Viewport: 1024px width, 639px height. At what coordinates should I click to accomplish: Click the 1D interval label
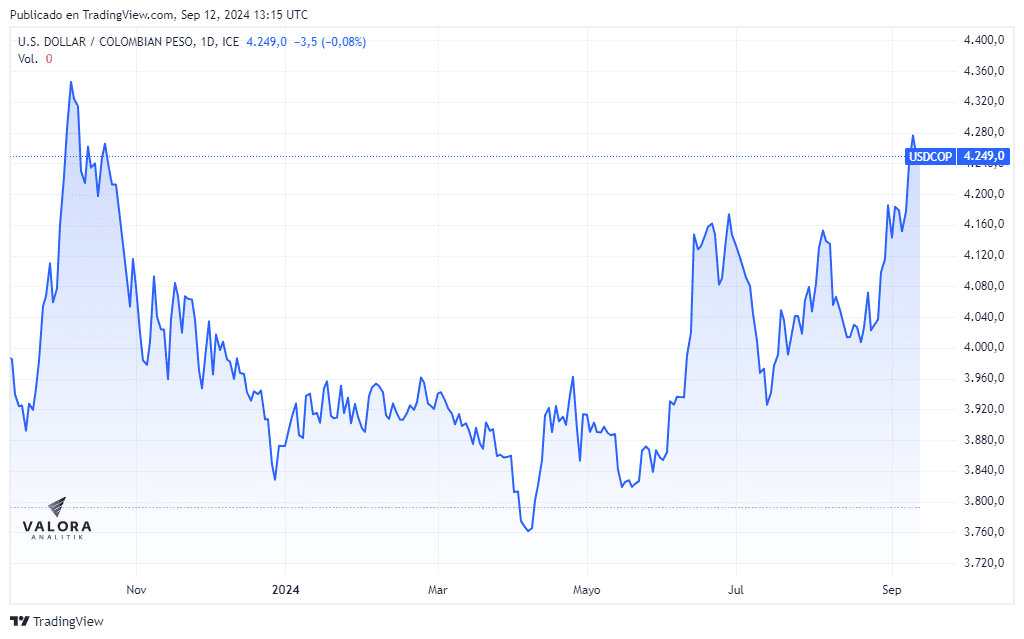(208, 42)
